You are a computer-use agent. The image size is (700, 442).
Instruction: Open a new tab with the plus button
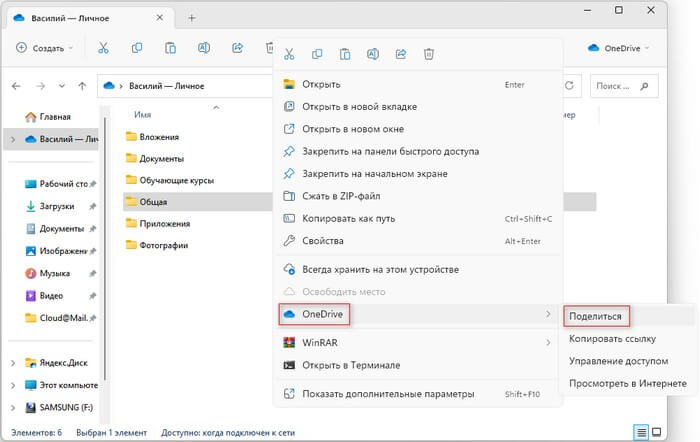[192, 18]
